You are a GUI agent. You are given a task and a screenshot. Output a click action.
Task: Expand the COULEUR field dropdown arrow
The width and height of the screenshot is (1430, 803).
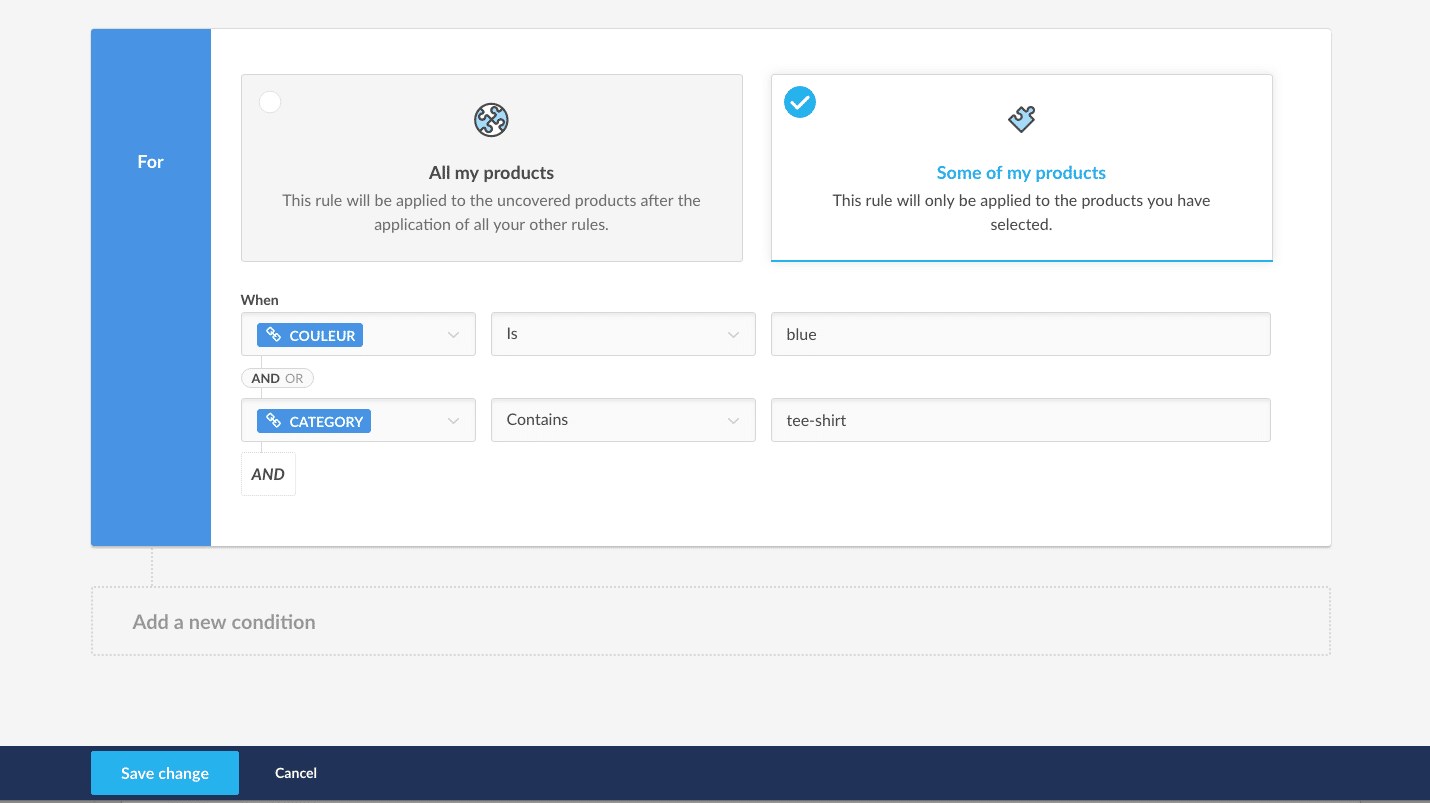453,335
